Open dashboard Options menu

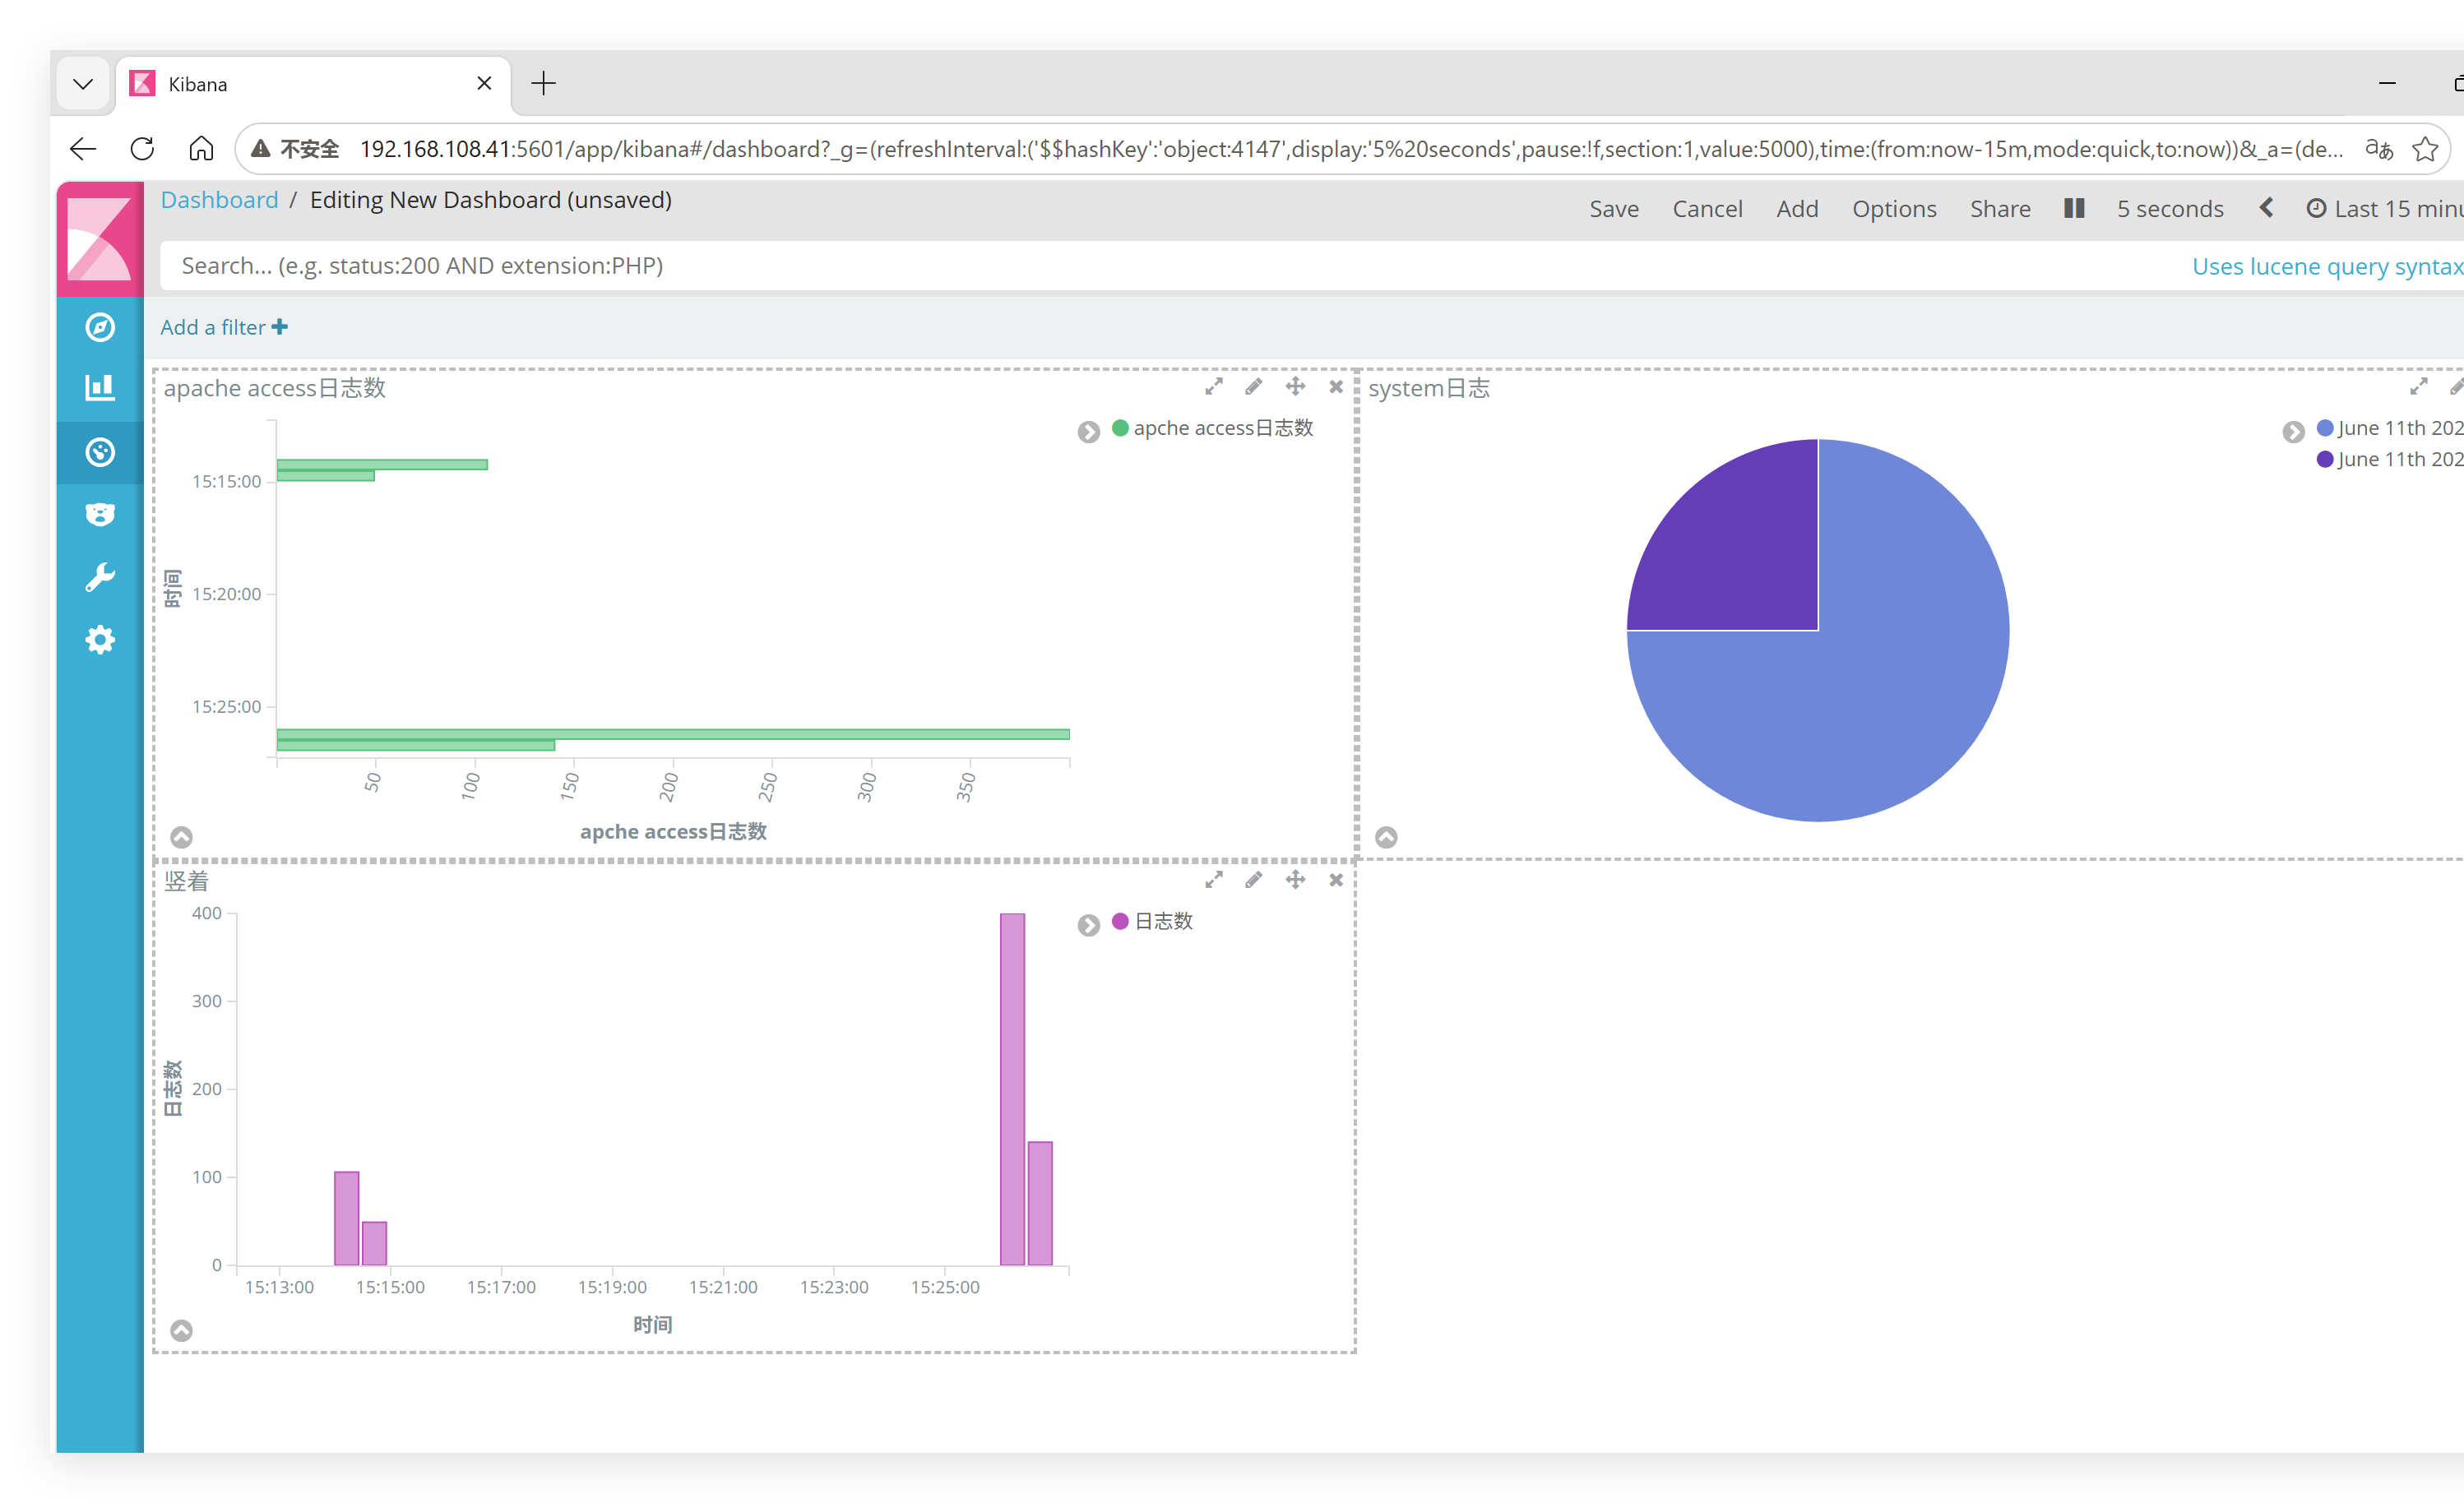point(1894,209)
